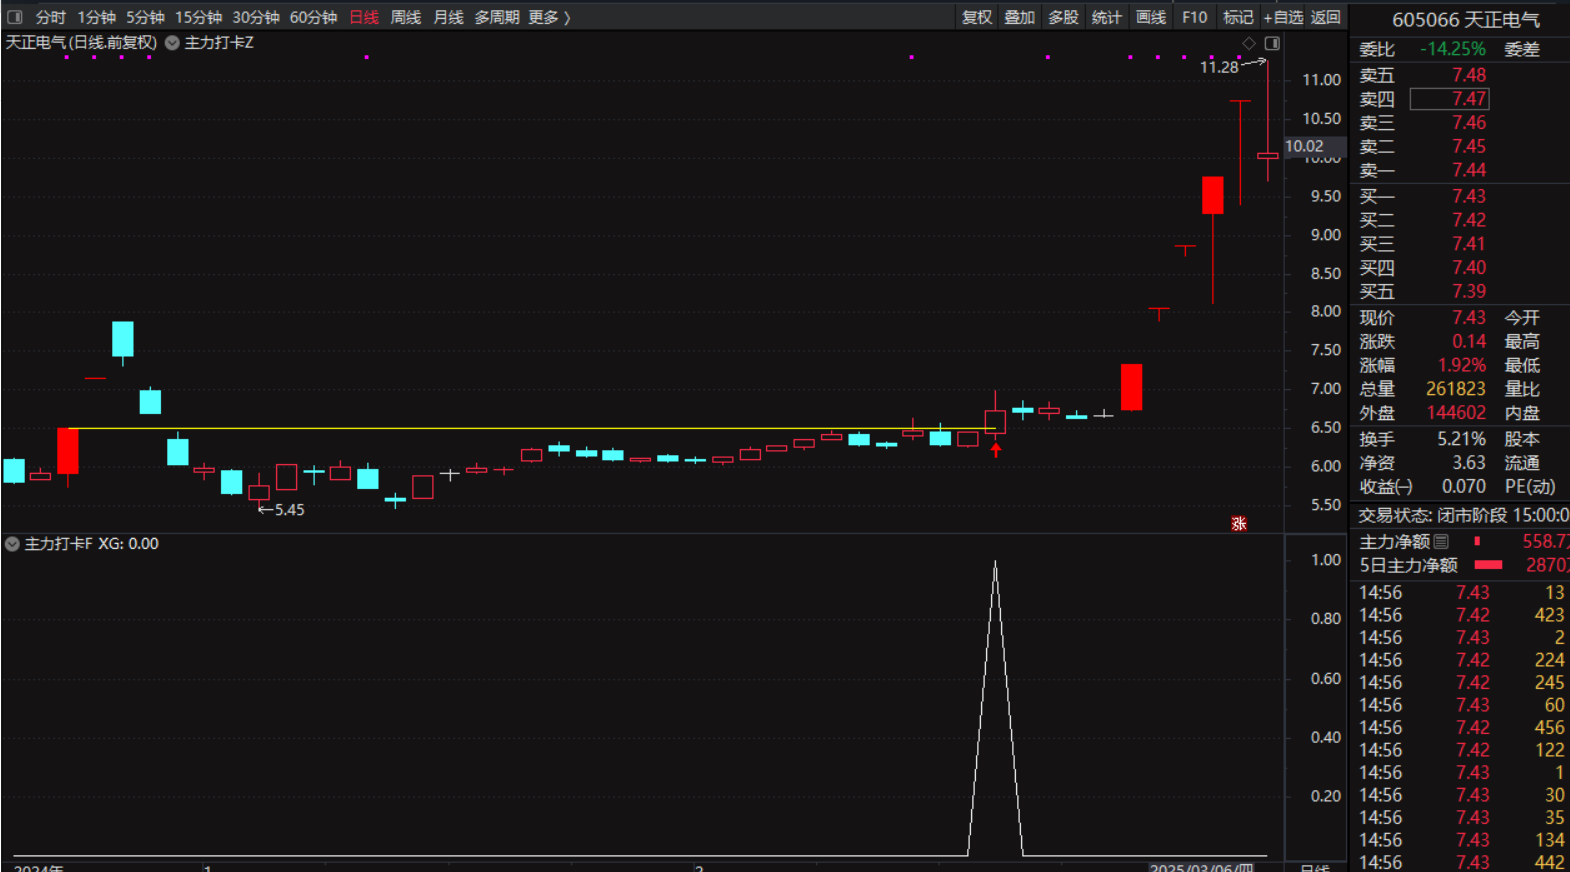Click 返回 to go back
The width and height of the screenshot is (1570, 872).
(1326, 17)
